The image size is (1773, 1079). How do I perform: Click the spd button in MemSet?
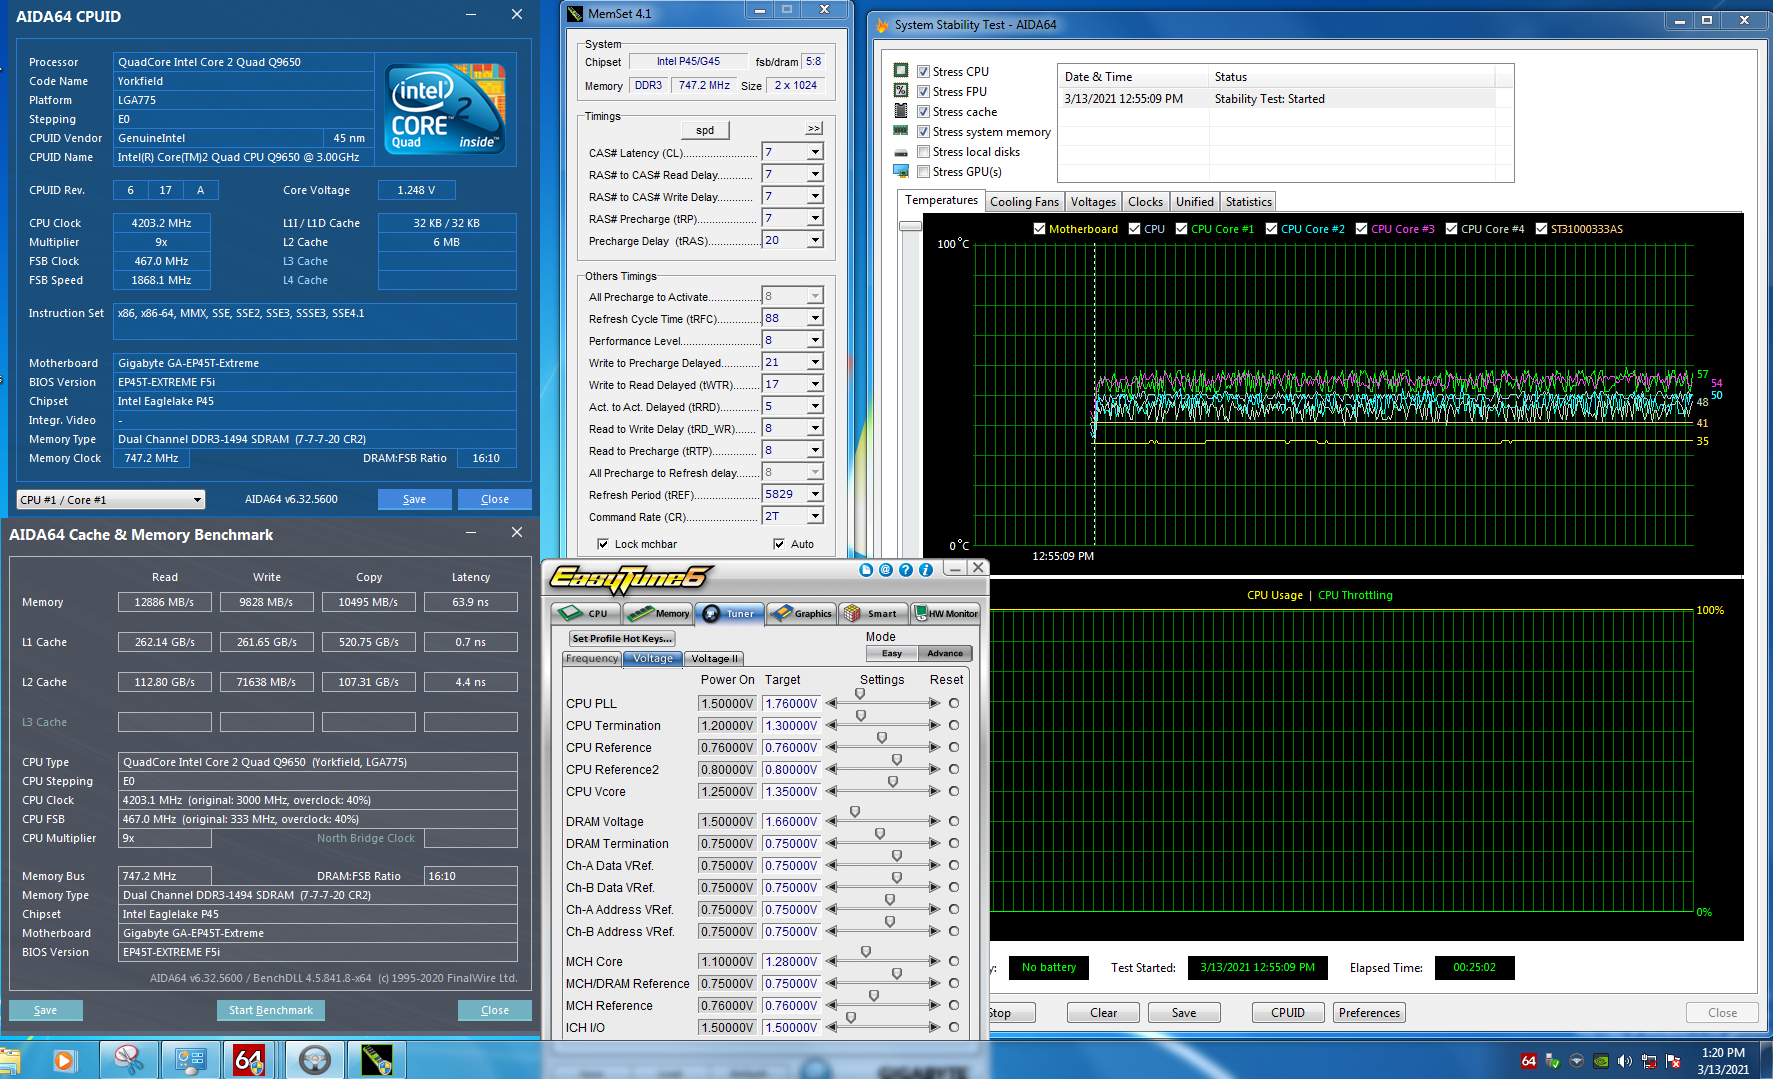point(705,130)
